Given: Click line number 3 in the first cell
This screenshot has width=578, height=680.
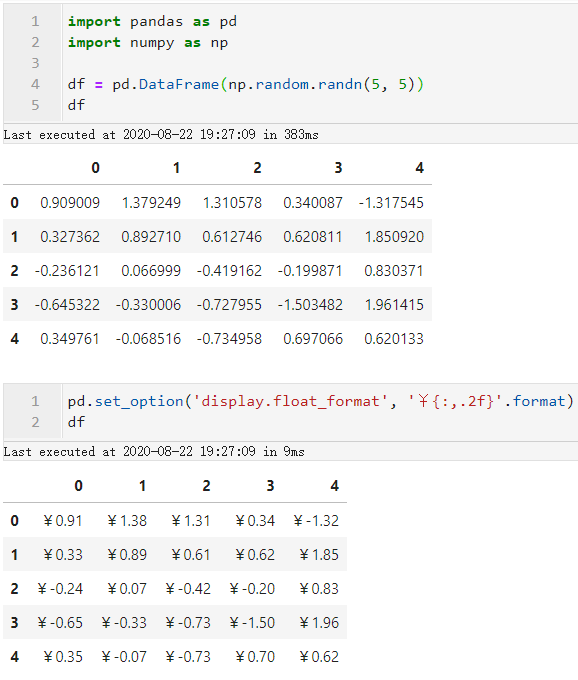Looking at the screenshot, I should point(35,63).
